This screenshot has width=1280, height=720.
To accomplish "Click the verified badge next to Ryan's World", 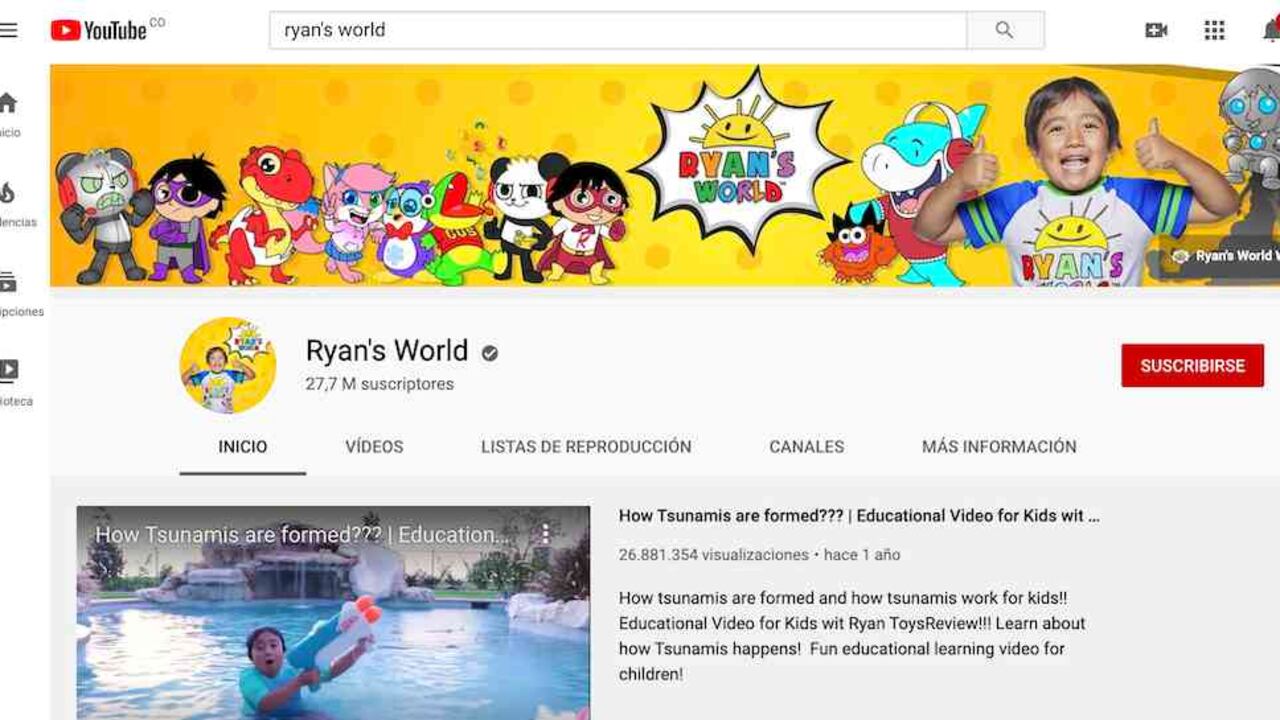I will coord(489,353).
